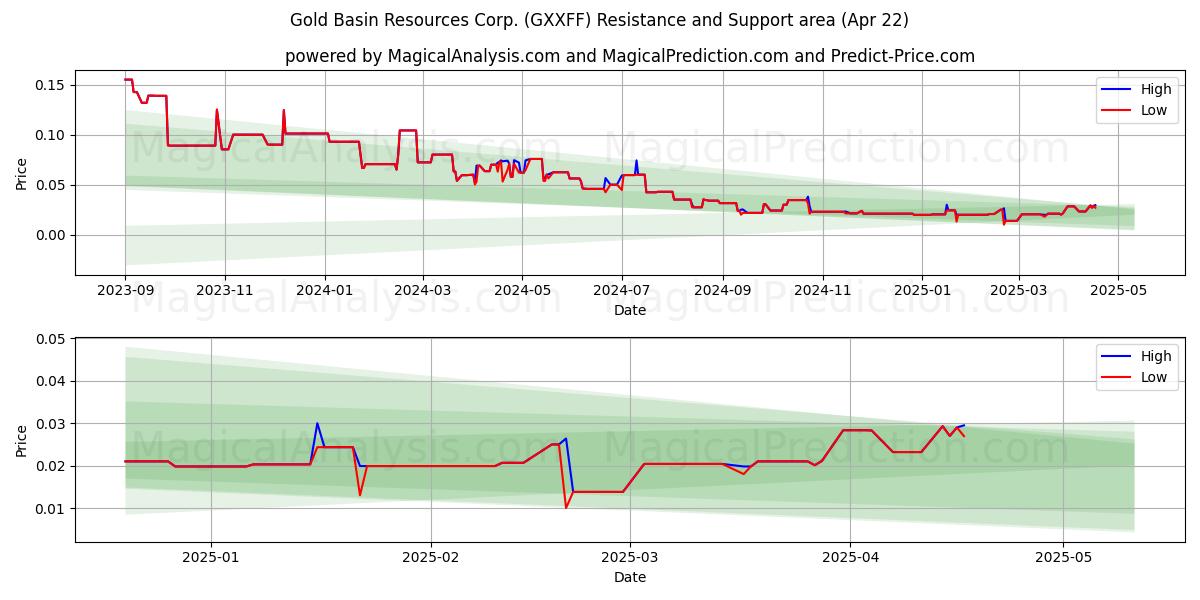Select the 2024-01 date tick label
Screen dimensions: 1200x600
324,291
